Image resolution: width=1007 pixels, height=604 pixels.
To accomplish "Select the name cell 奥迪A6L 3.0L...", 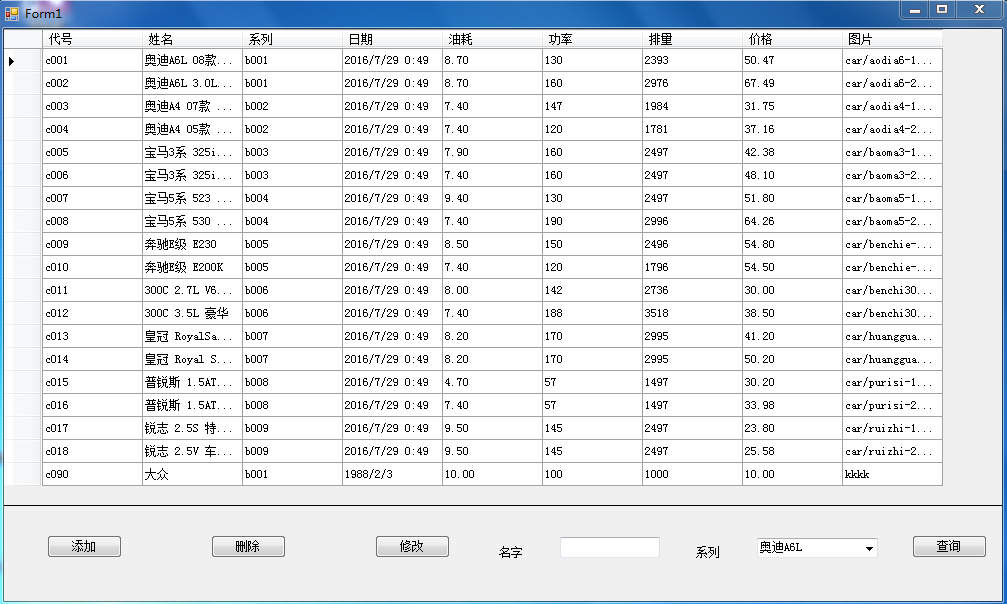I will pos(193,84).
